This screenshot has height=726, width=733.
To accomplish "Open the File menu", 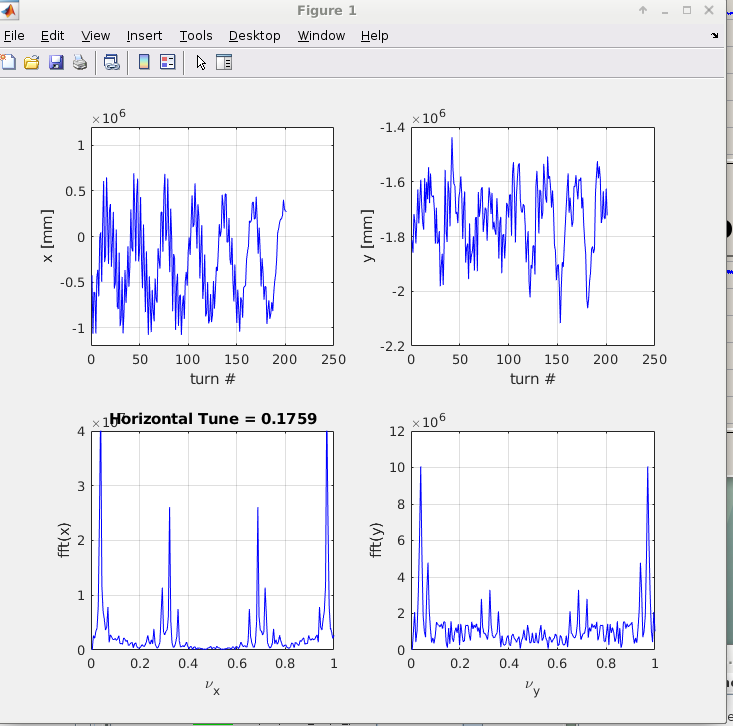I will 14,35.
